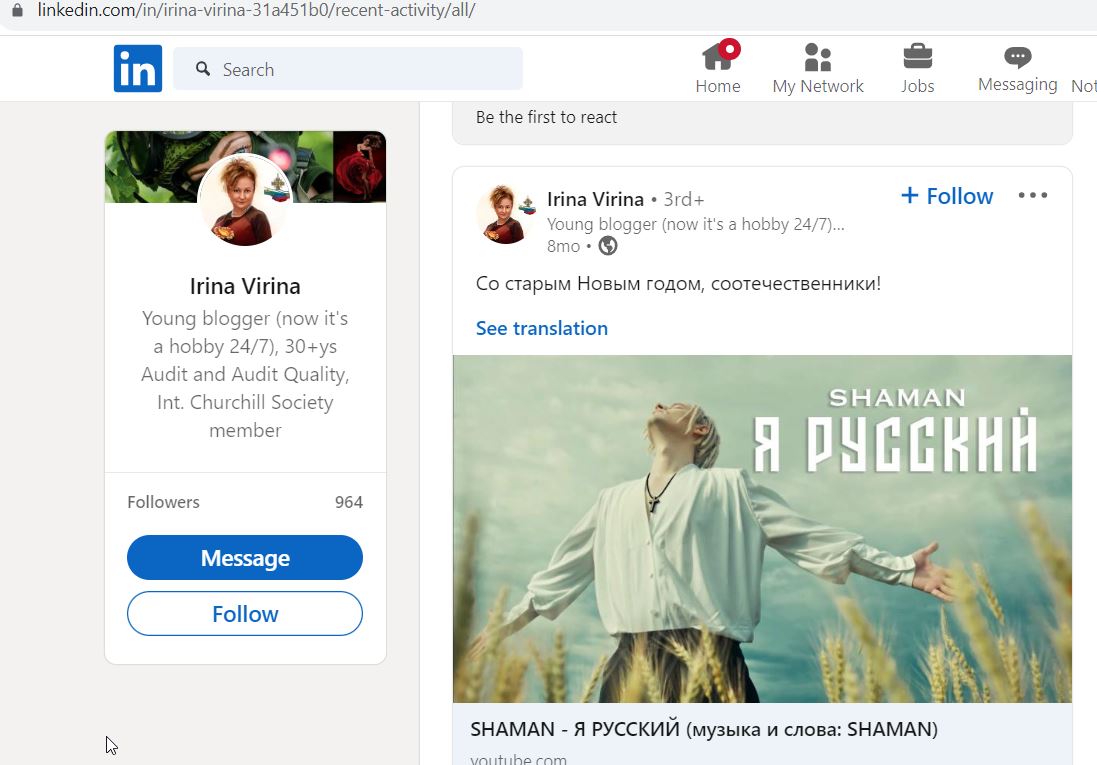Go to Jobs section
1097x765 pixels.
917,68
